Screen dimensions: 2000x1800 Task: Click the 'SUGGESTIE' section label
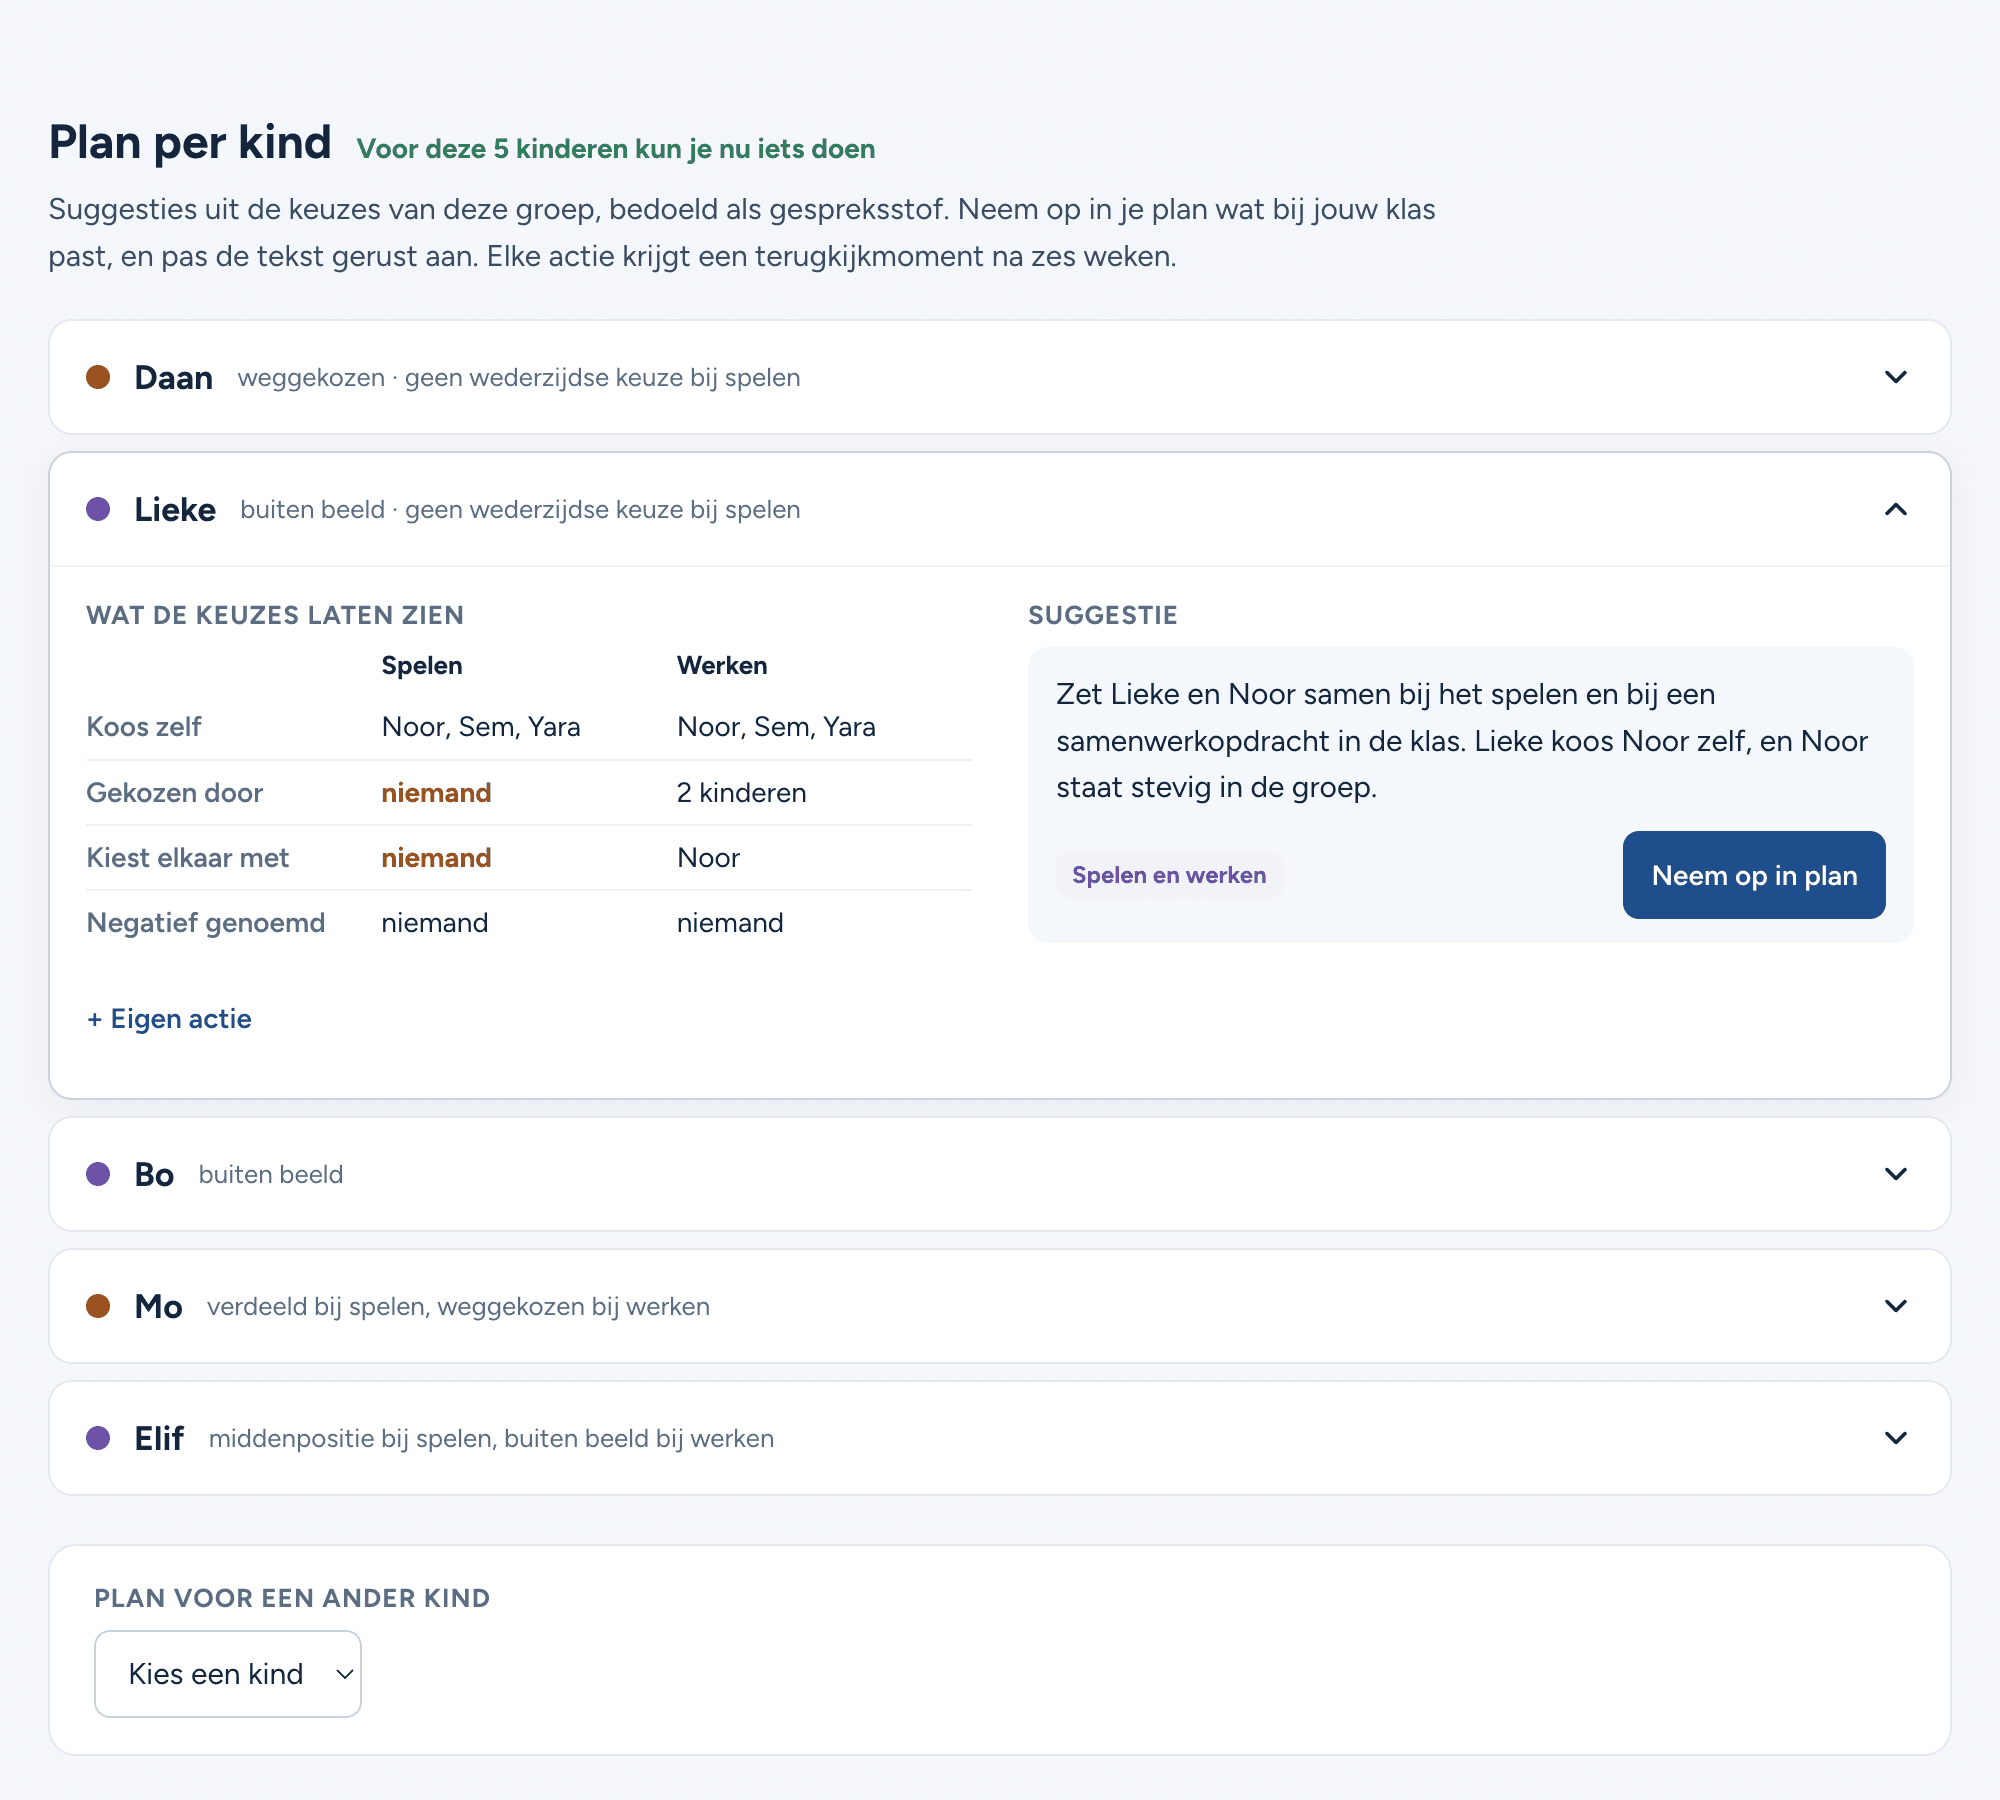pos(1103,615)
